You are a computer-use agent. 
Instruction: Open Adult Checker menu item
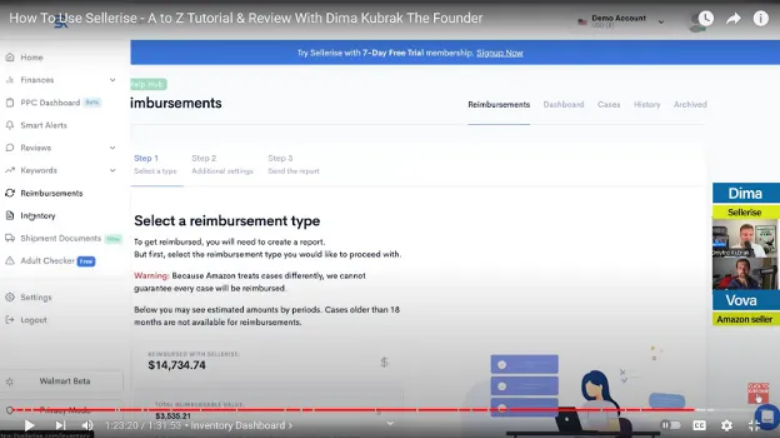pyautogui.click(x=47, y=261)
